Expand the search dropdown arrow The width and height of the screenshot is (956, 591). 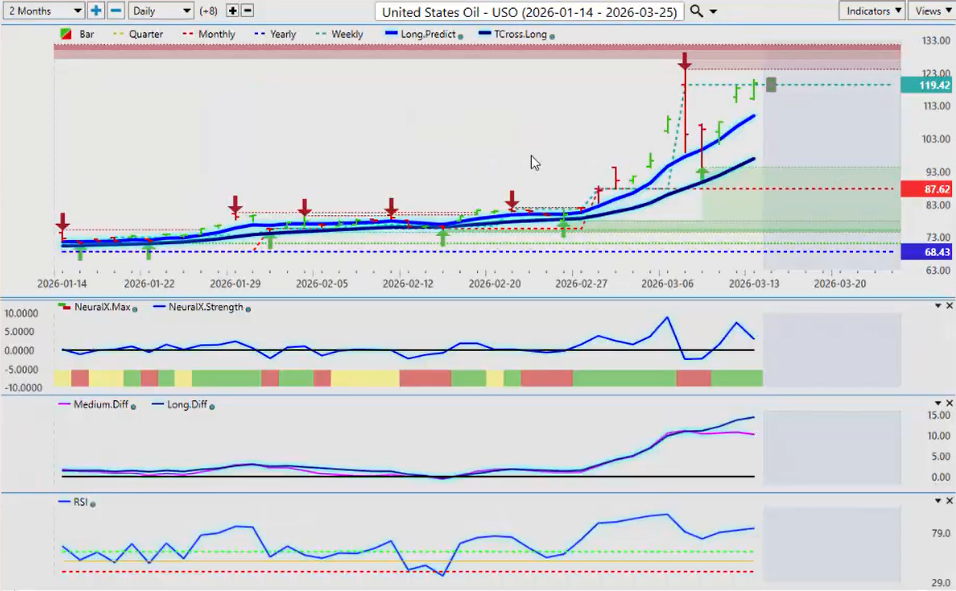tap(713, 11)
